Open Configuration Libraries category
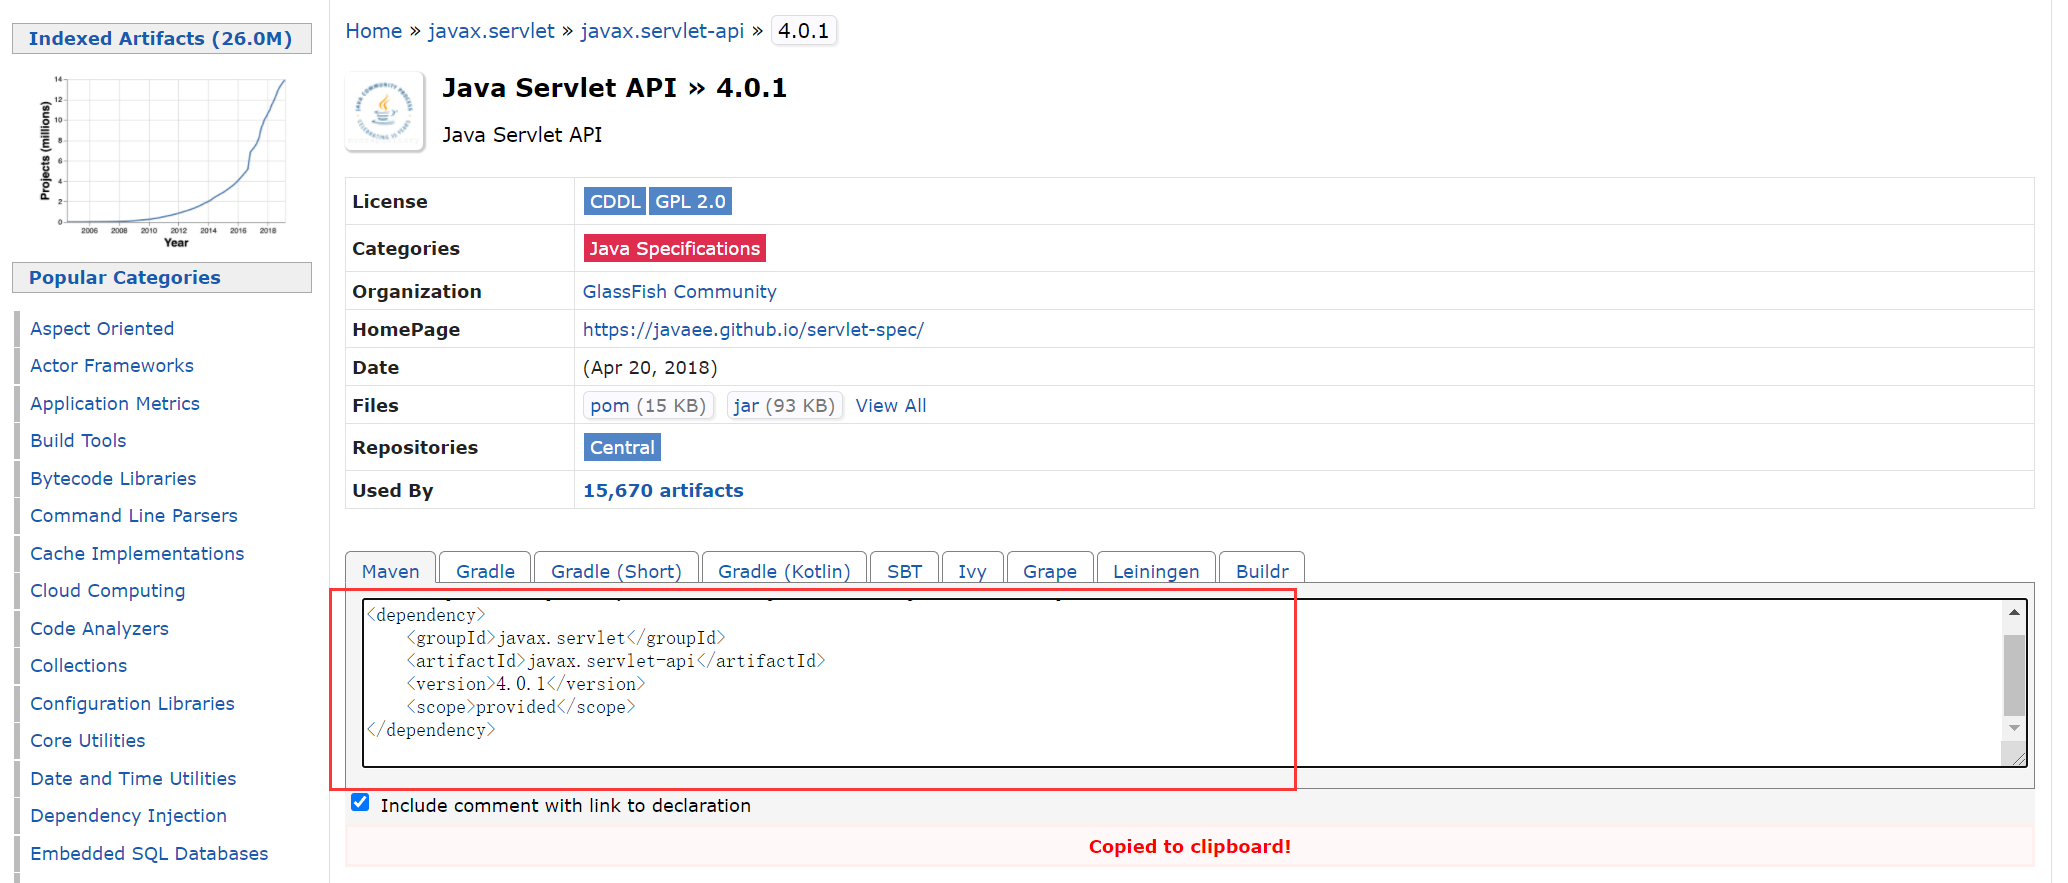Viewport: 2068px width, 883px height. [132, 703]
